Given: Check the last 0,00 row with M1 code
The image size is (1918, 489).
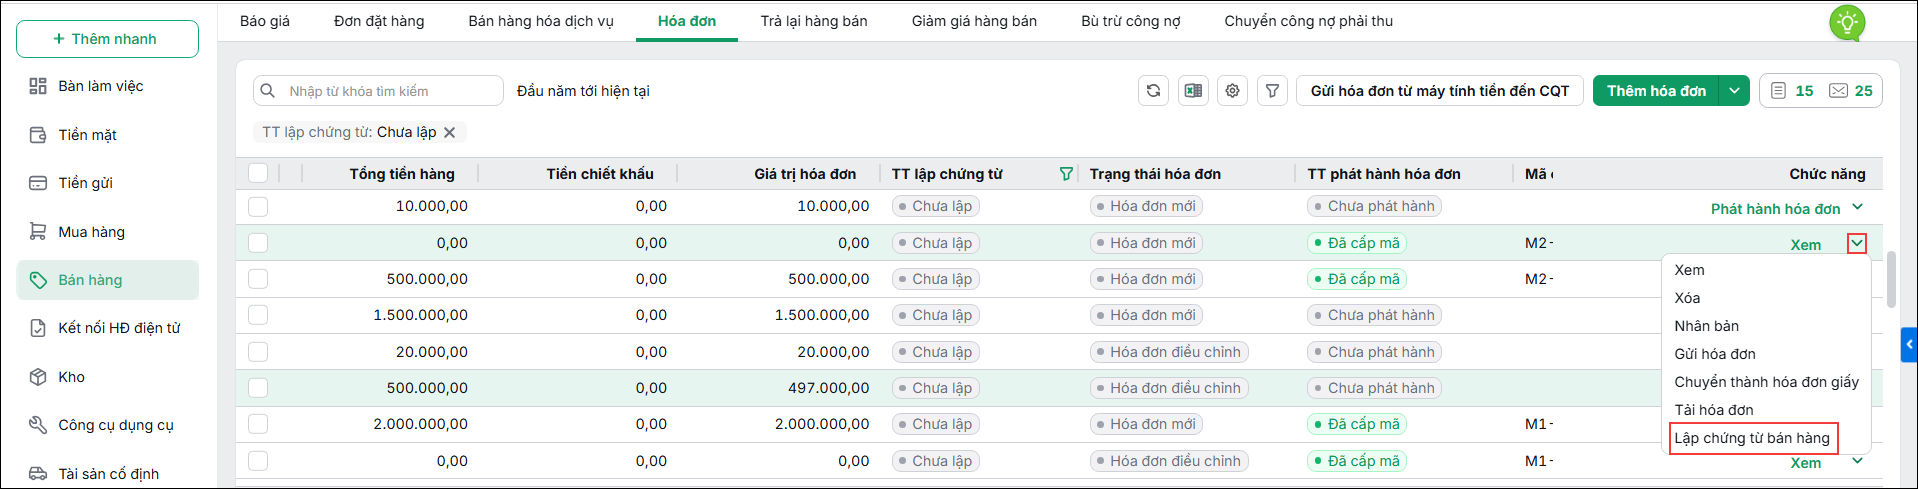Looking at the screenshot, I should [258, 461].
